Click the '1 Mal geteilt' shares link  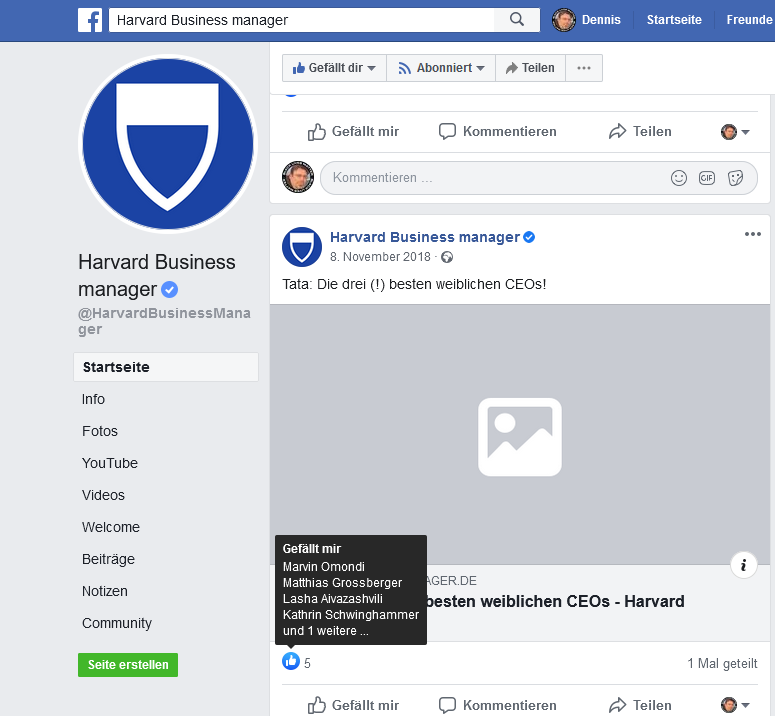(722, 663)
